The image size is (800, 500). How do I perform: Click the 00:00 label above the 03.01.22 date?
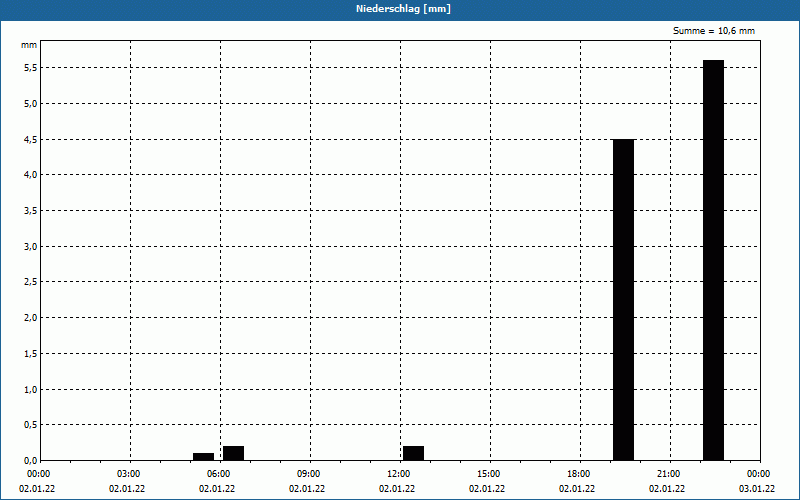(758, 474)
